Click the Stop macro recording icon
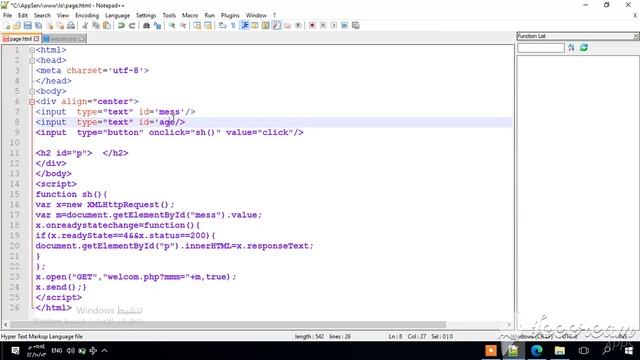The width and height of the screenshot is (640, 360). pos(323,26)
